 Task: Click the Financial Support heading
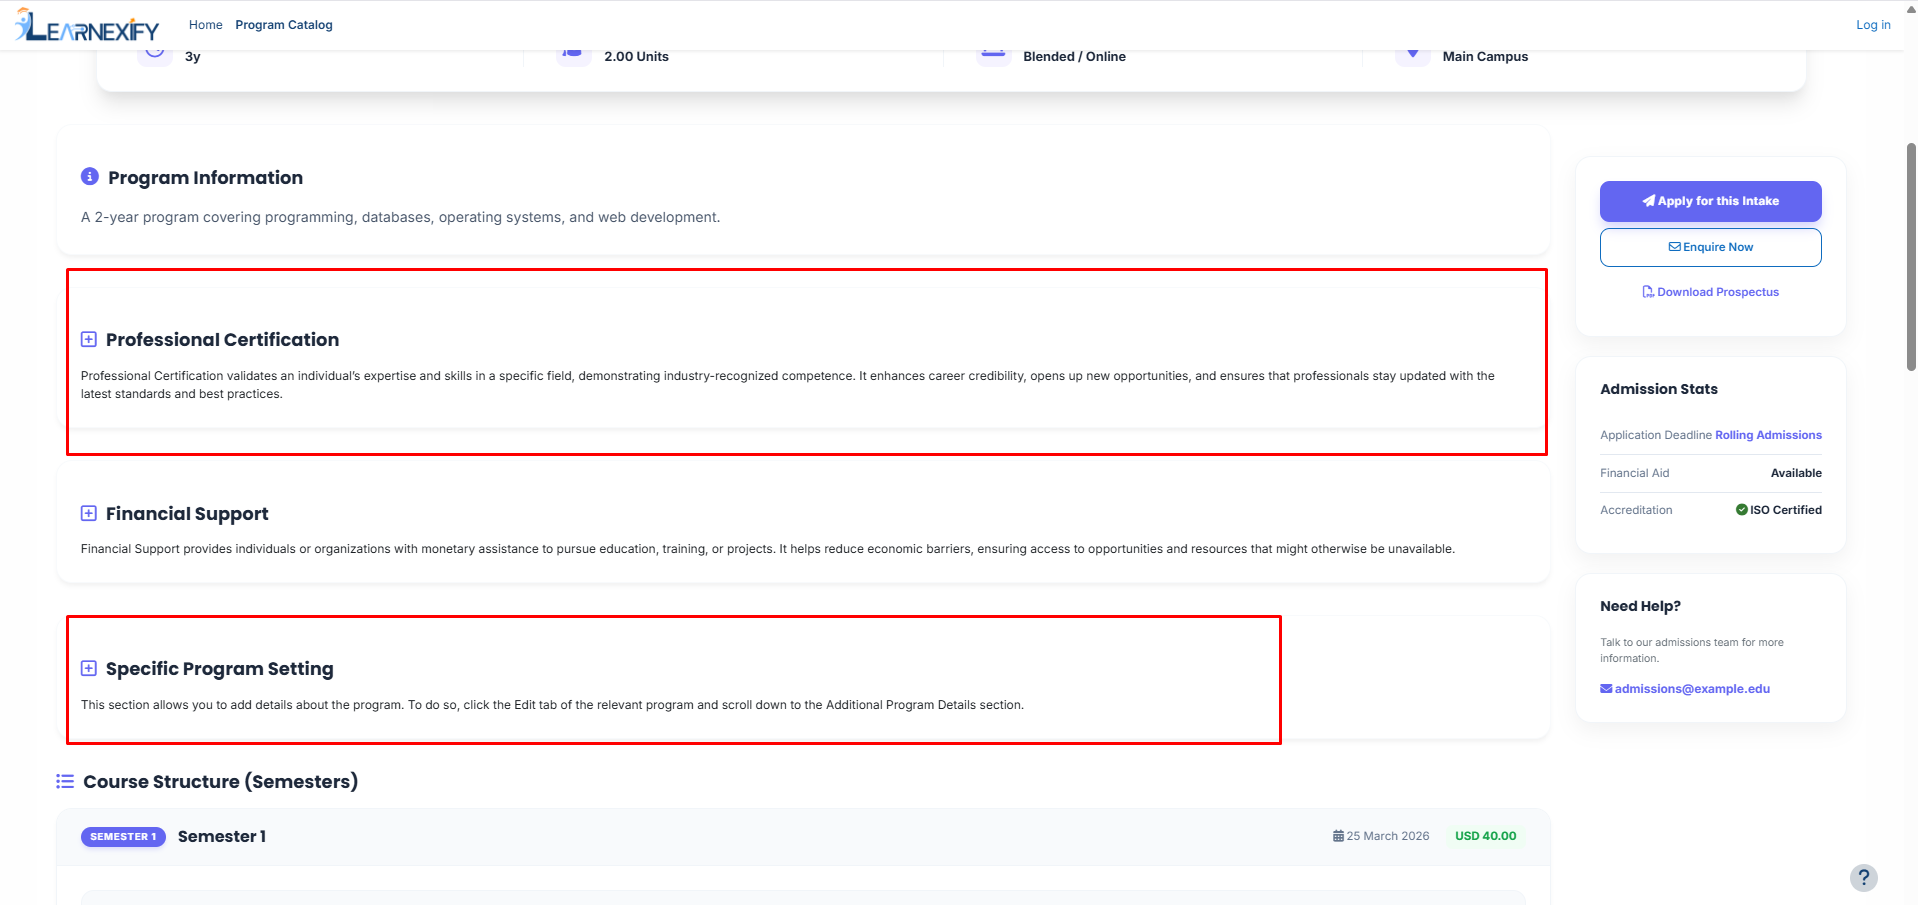[187, 514]
